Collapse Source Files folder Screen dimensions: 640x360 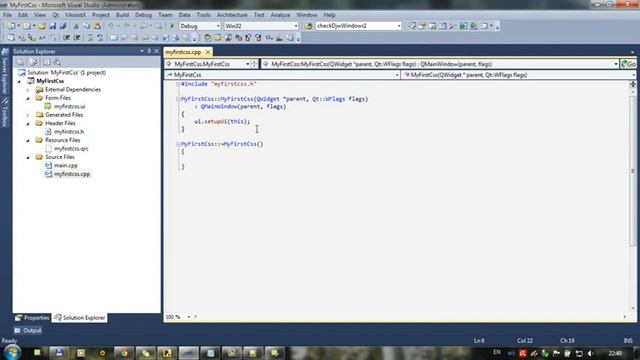(28, 157)
